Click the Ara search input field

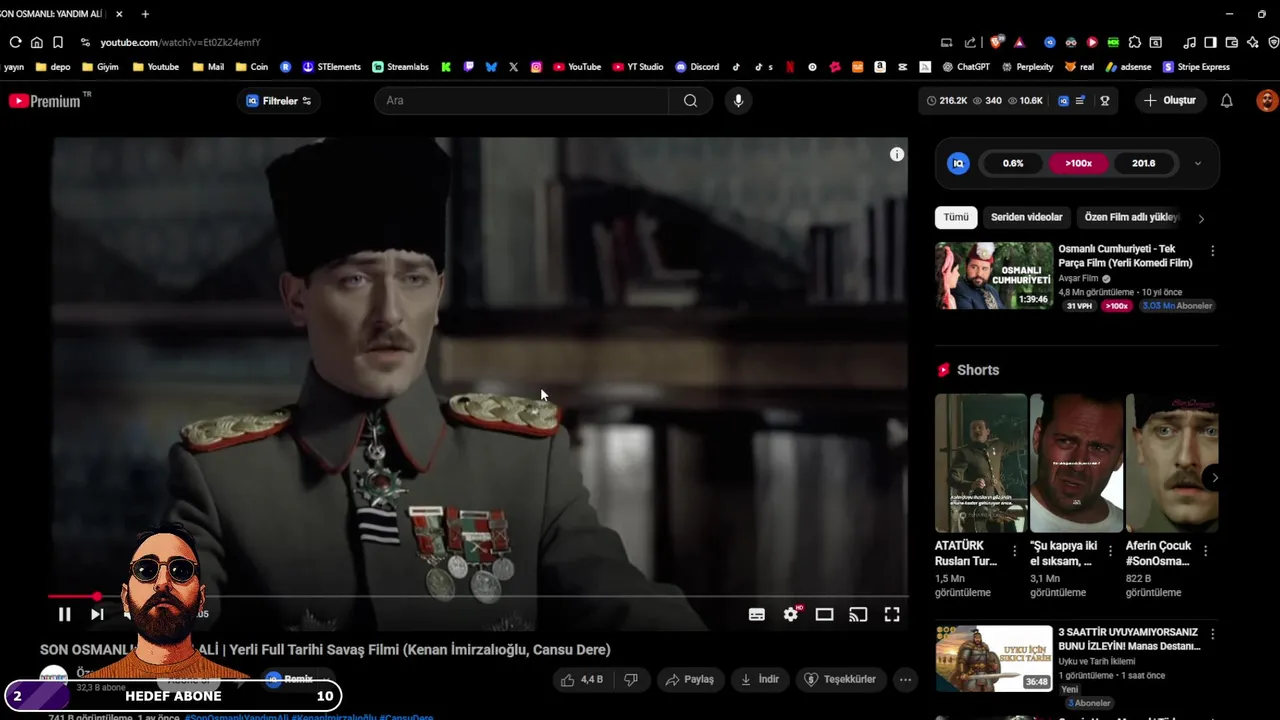click(521, 101)
